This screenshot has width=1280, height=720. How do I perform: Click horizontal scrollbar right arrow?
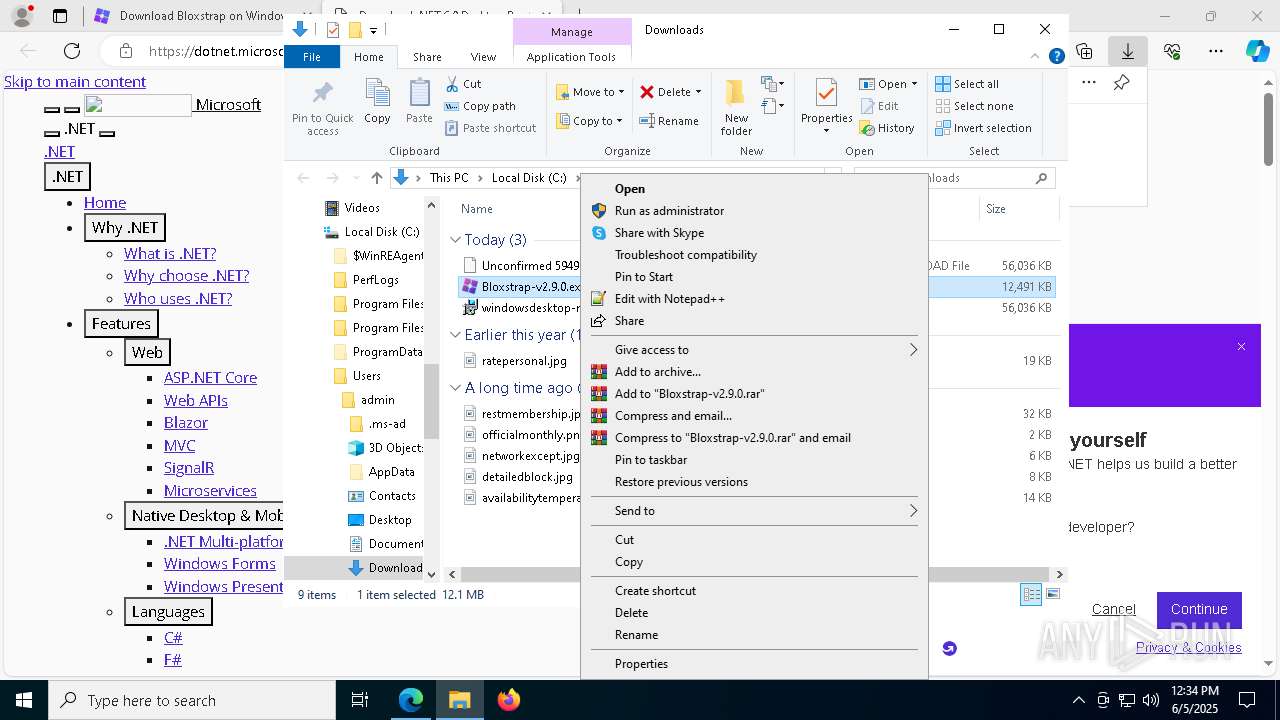coord(1059,574)
